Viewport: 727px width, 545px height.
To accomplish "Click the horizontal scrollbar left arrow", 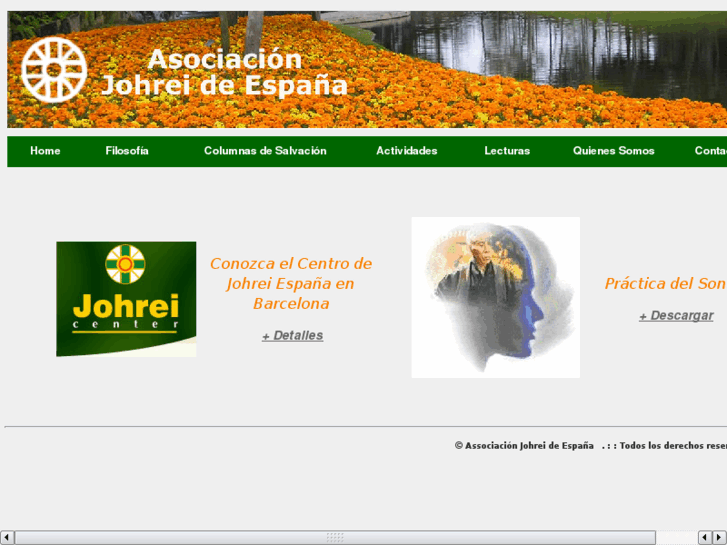I will click(x=6, y=537).
